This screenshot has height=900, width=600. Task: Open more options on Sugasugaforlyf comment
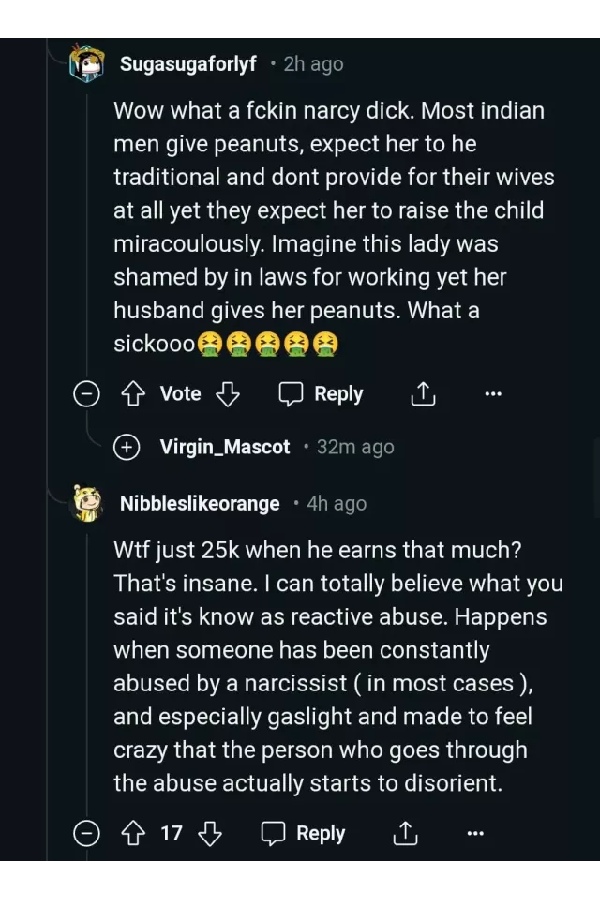point(493,394)
